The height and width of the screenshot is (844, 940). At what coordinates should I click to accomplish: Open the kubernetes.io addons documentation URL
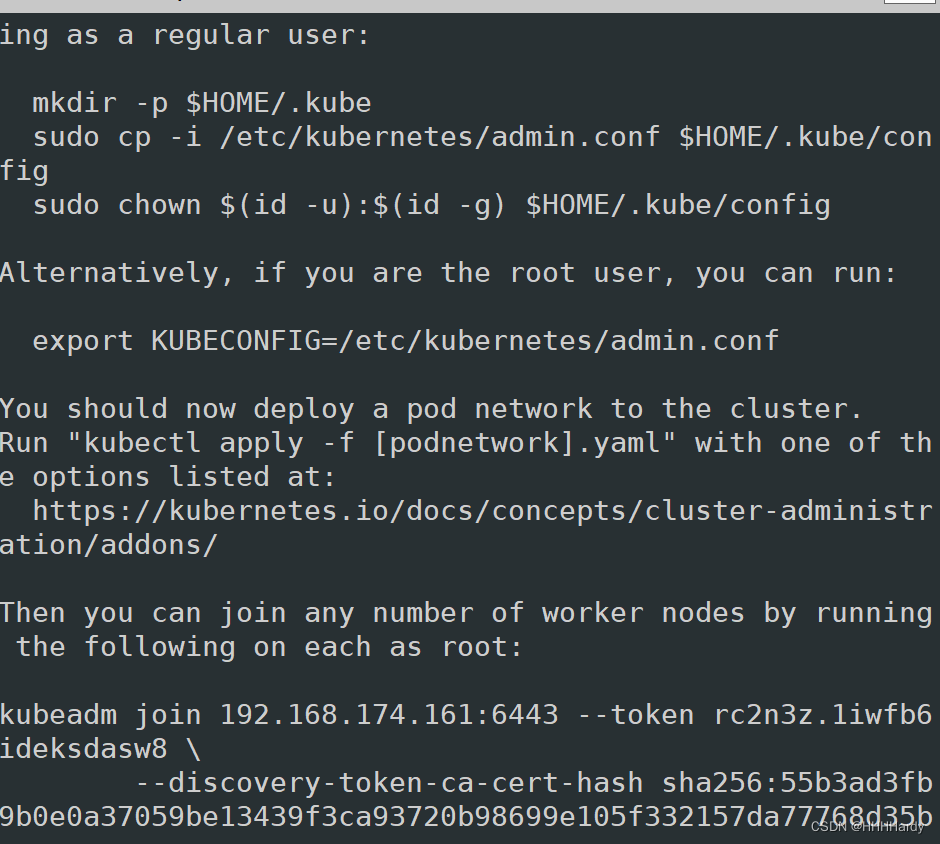[x=482, y=511]
